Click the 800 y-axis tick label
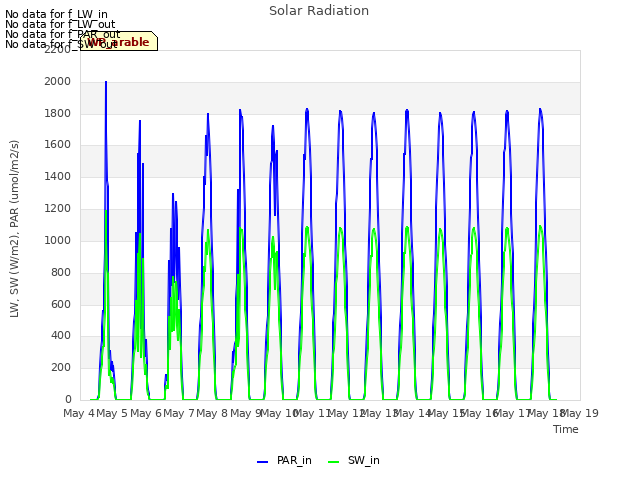Screen dimensions: 640x480 click(61, 272)
